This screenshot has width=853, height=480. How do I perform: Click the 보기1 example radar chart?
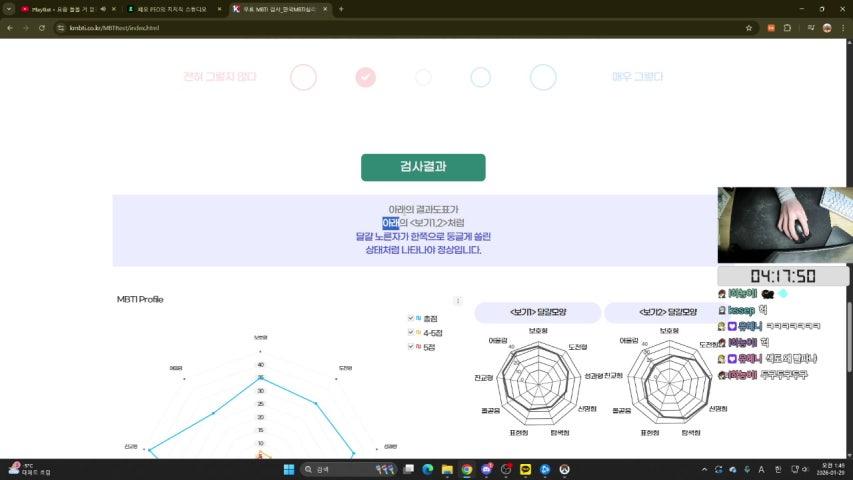[x=539, y=383]
